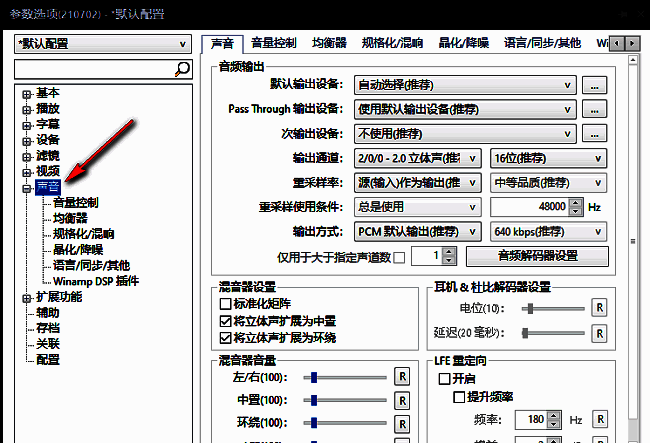Reset 左/右 volume with R button

tap(402, 376)
